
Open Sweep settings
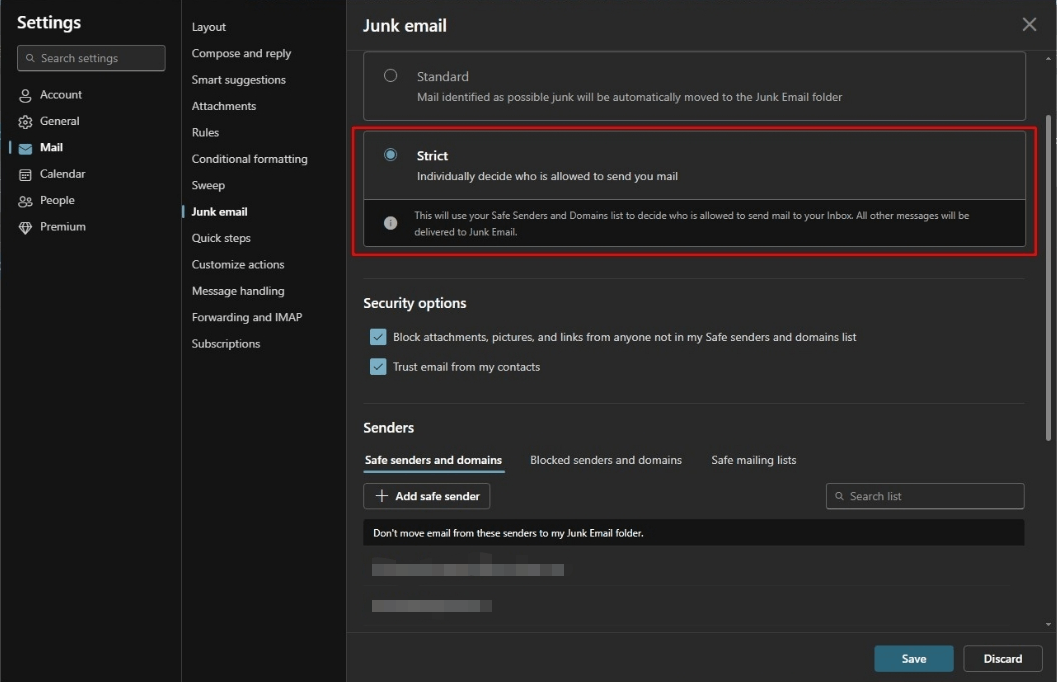[208, 185]
